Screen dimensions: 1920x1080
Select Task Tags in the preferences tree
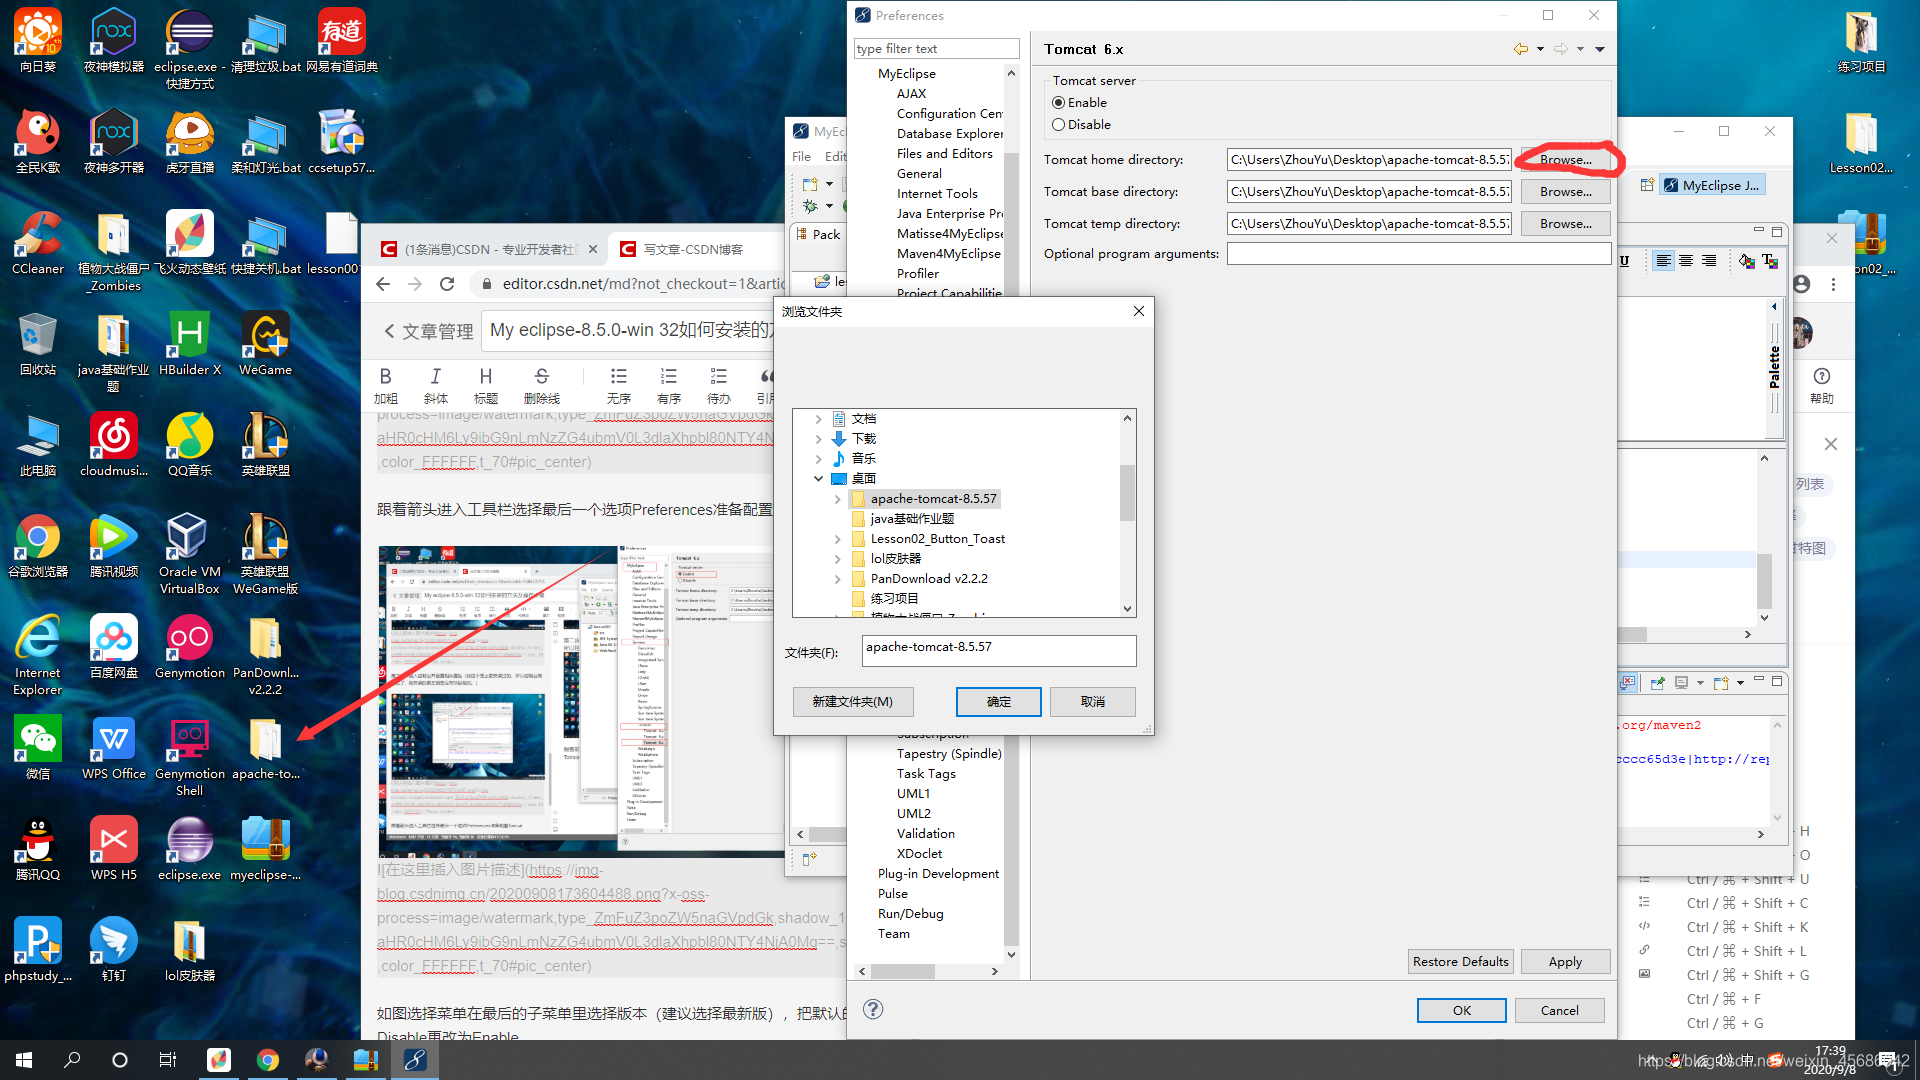coord(926,774)
